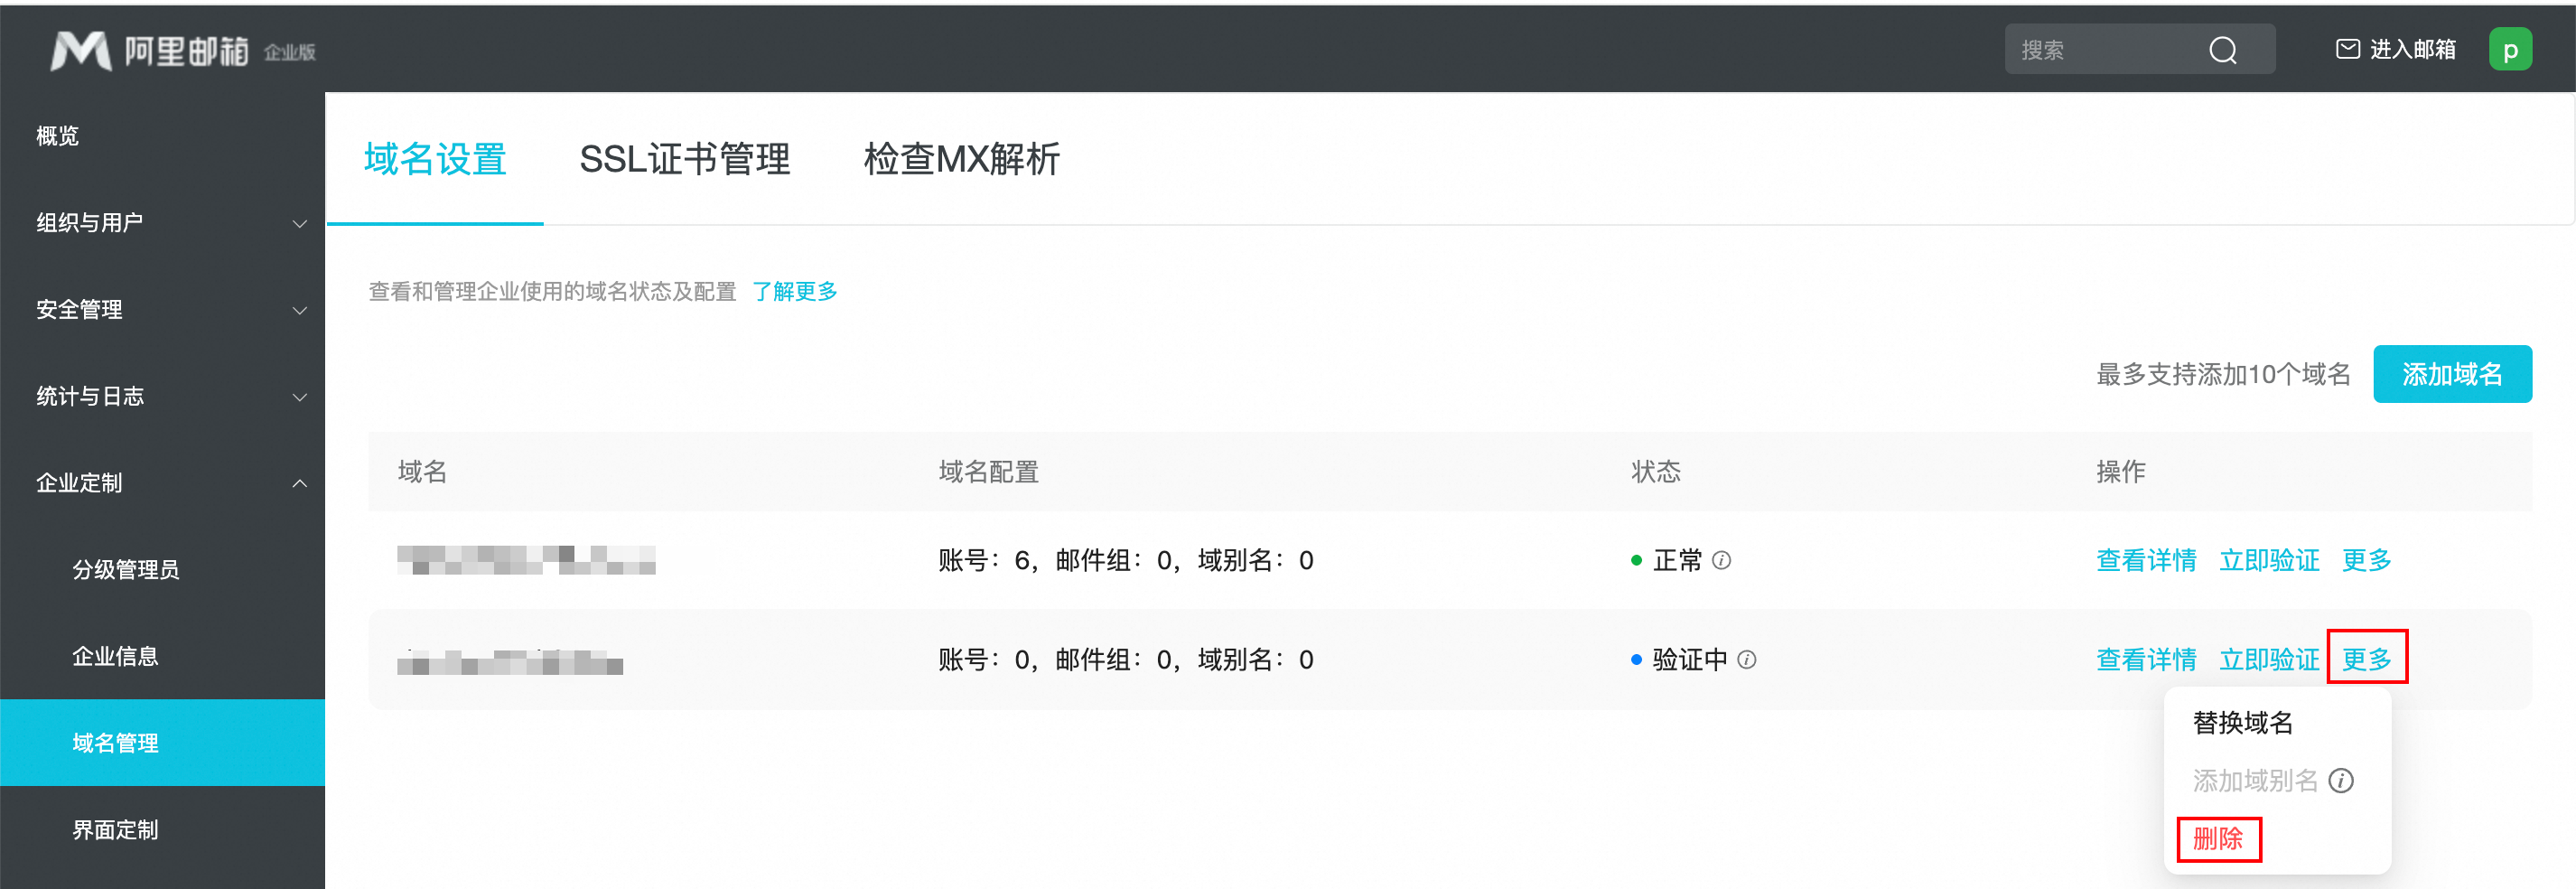
Task: Open the 了解更多 link
Action: 795,291
